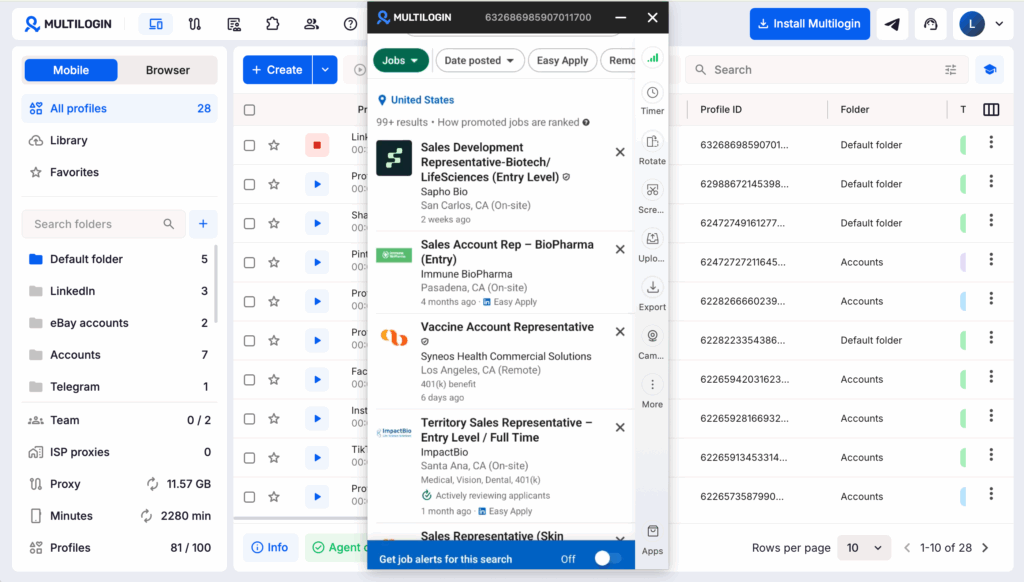Click the Create profile button
This screenshot has width=1024, height=582.
click(278, 70)
